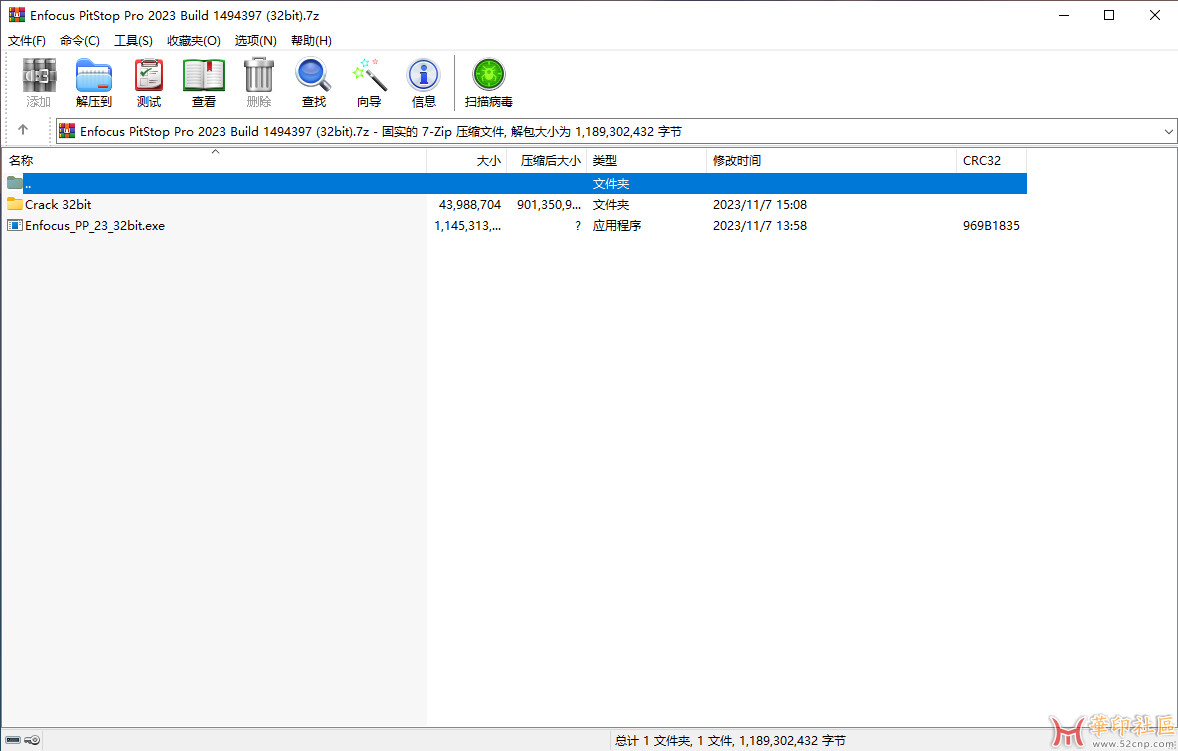1178x751 pixels.
Task: Open the Options (选项) menu
Action: coord(255,41)
